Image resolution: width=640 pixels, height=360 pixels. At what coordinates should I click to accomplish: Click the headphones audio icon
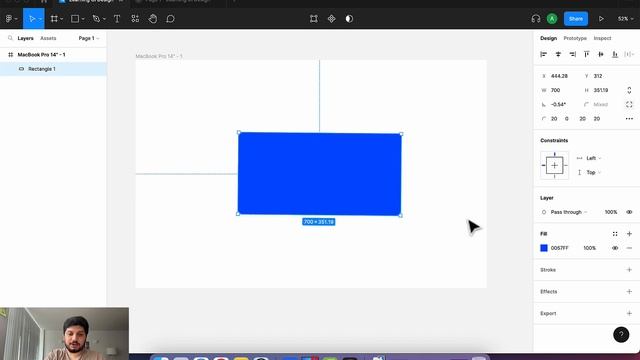(536, 19)
